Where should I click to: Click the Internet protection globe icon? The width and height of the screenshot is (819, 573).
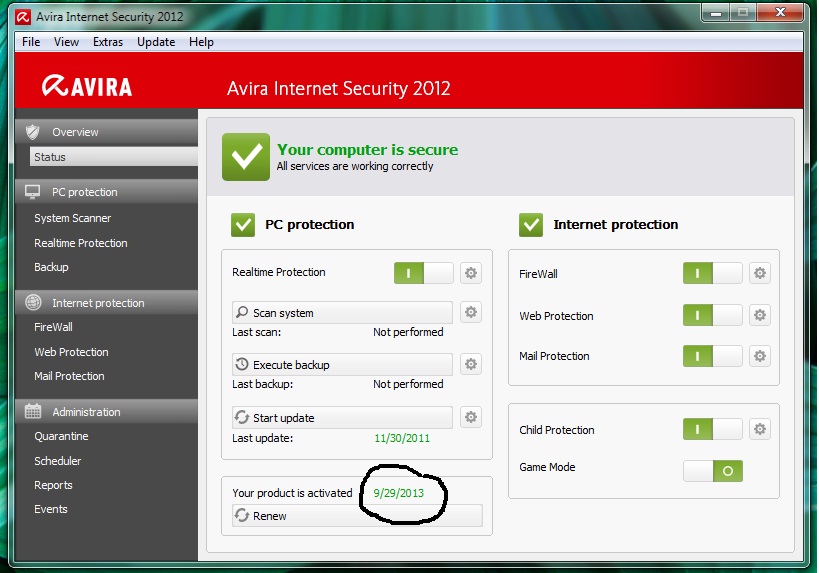[x=33, y=302]
